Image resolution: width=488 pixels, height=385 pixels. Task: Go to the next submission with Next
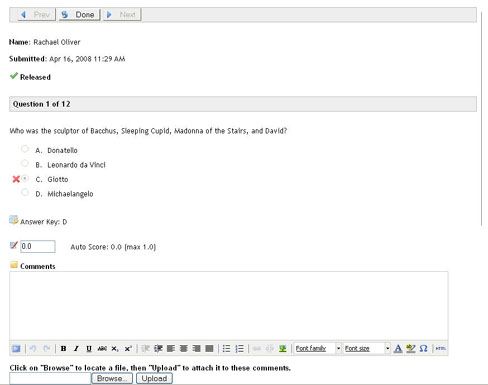coord(122,15)
